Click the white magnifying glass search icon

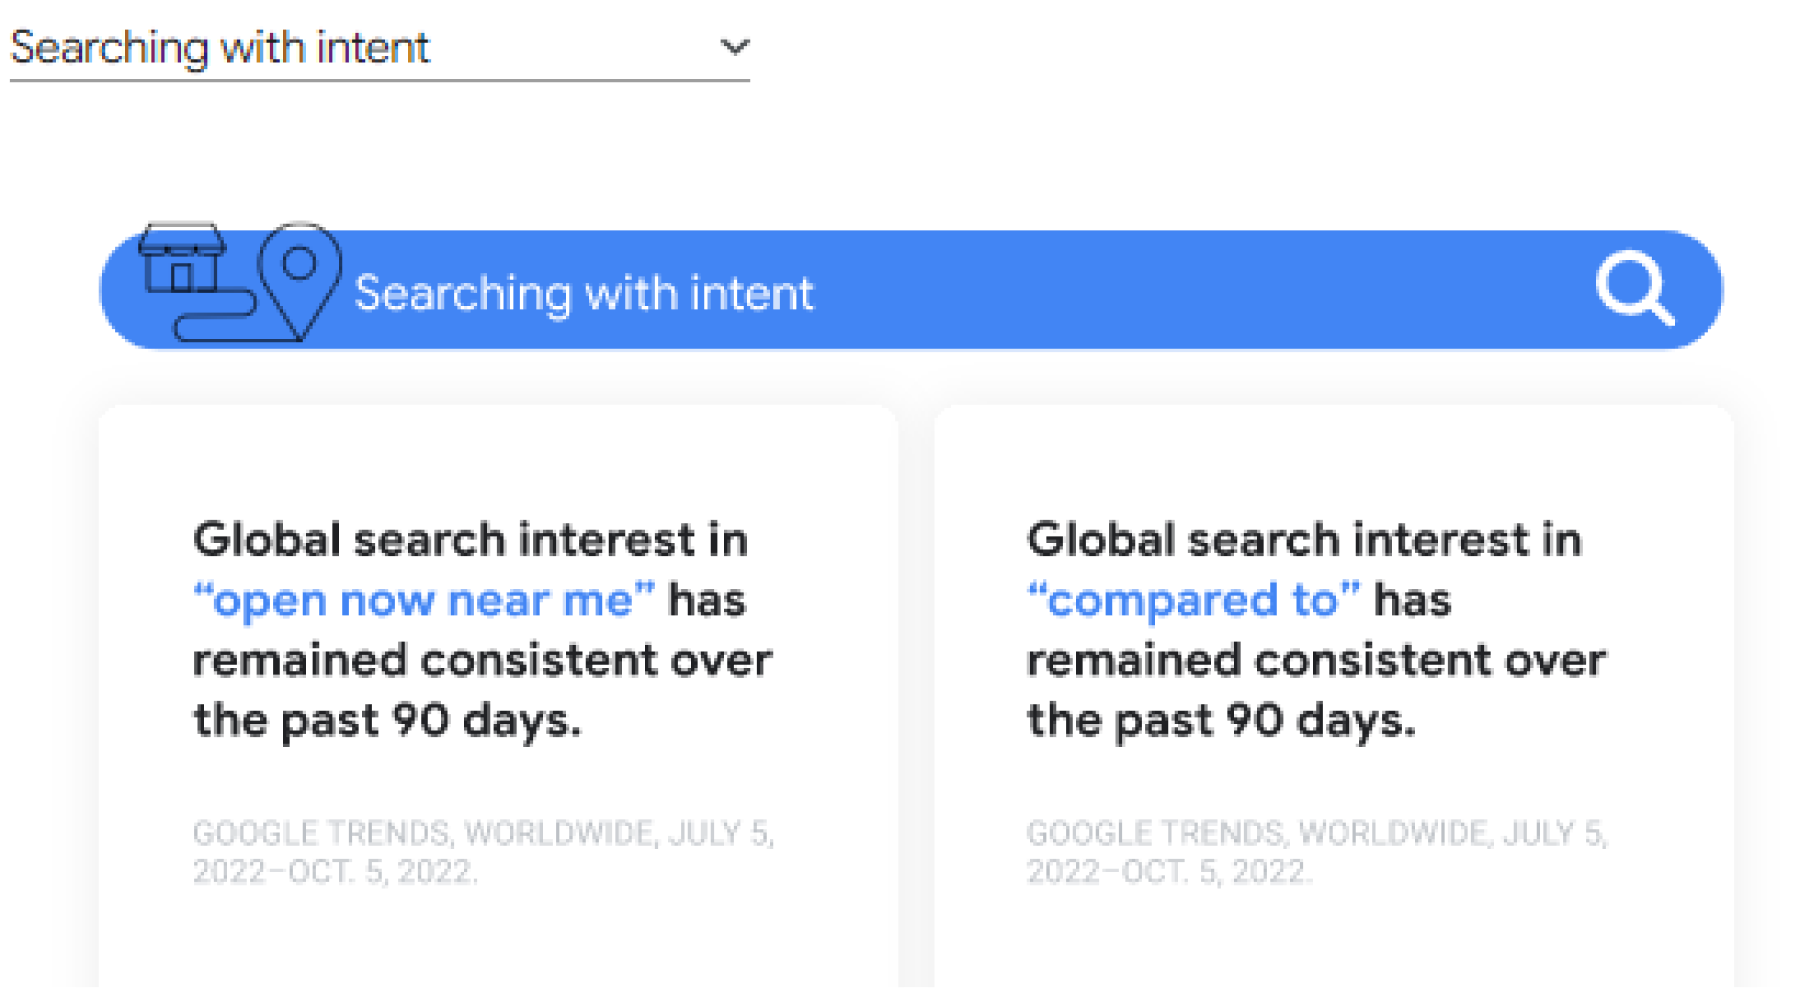pyautogui.click(x=1633, y=288)
